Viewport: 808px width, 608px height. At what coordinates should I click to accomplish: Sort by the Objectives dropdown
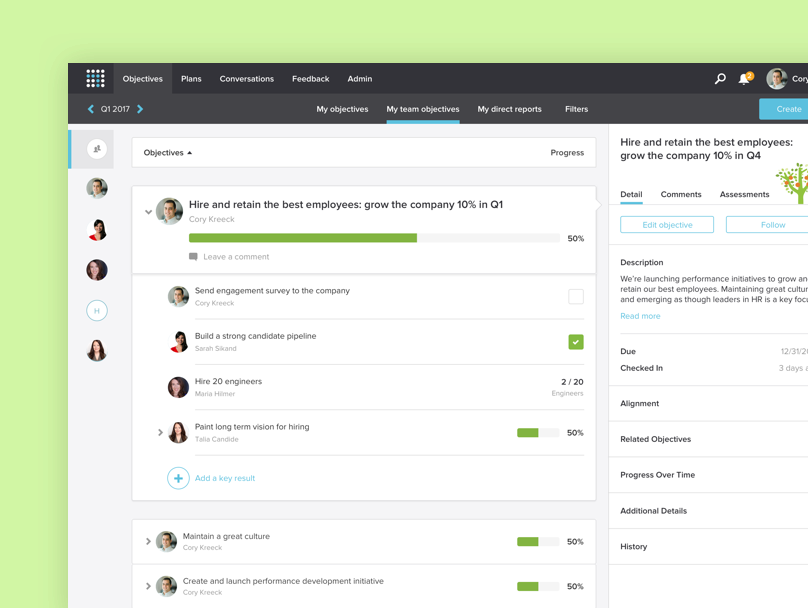[x=168, y=153]
